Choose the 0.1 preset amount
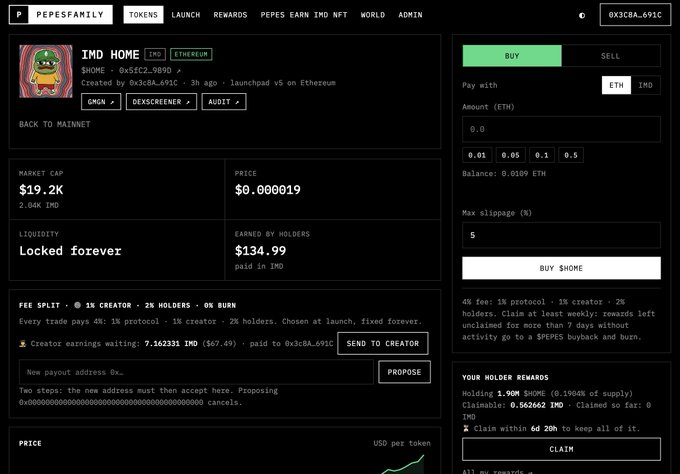Image resolution: width=680 pixels, height=474 pixels. click(542, 155)
